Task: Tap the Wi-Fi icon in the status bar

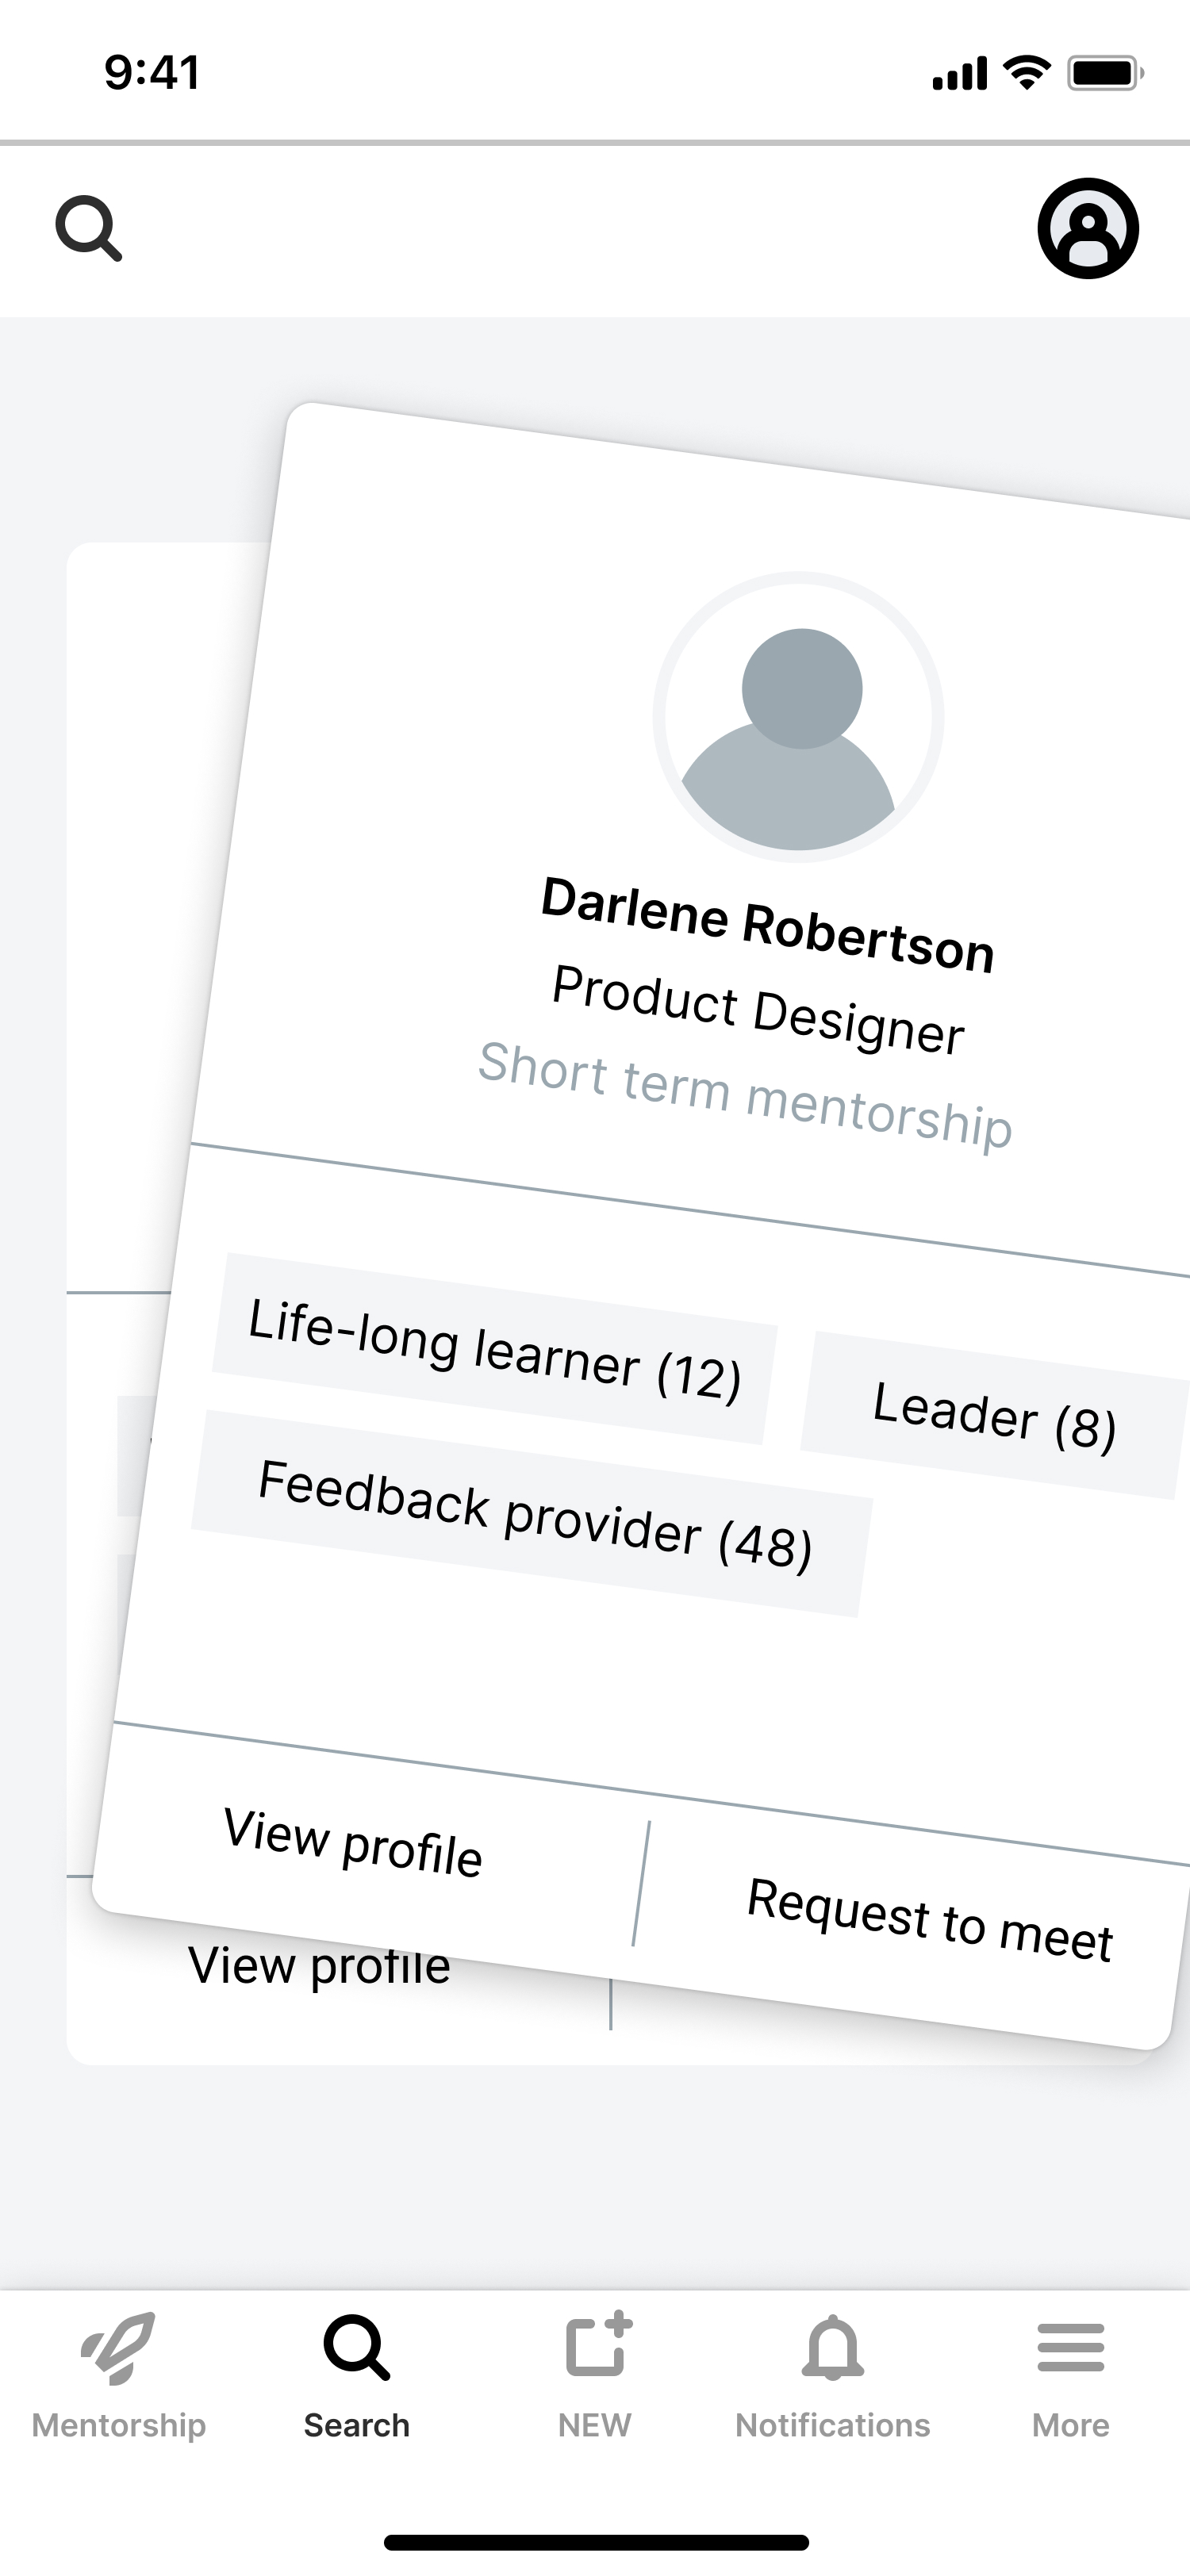Action: click(x=1026, y=73)
